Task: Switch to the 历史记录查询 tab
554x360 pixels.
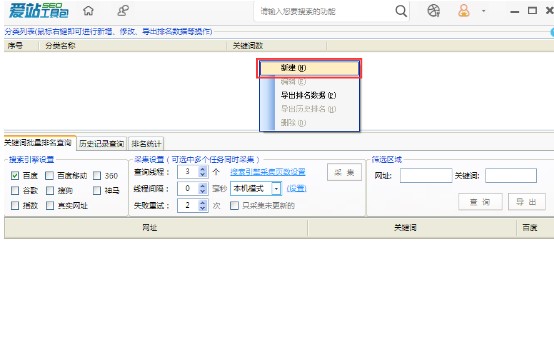Action: (x=101, y=143)
